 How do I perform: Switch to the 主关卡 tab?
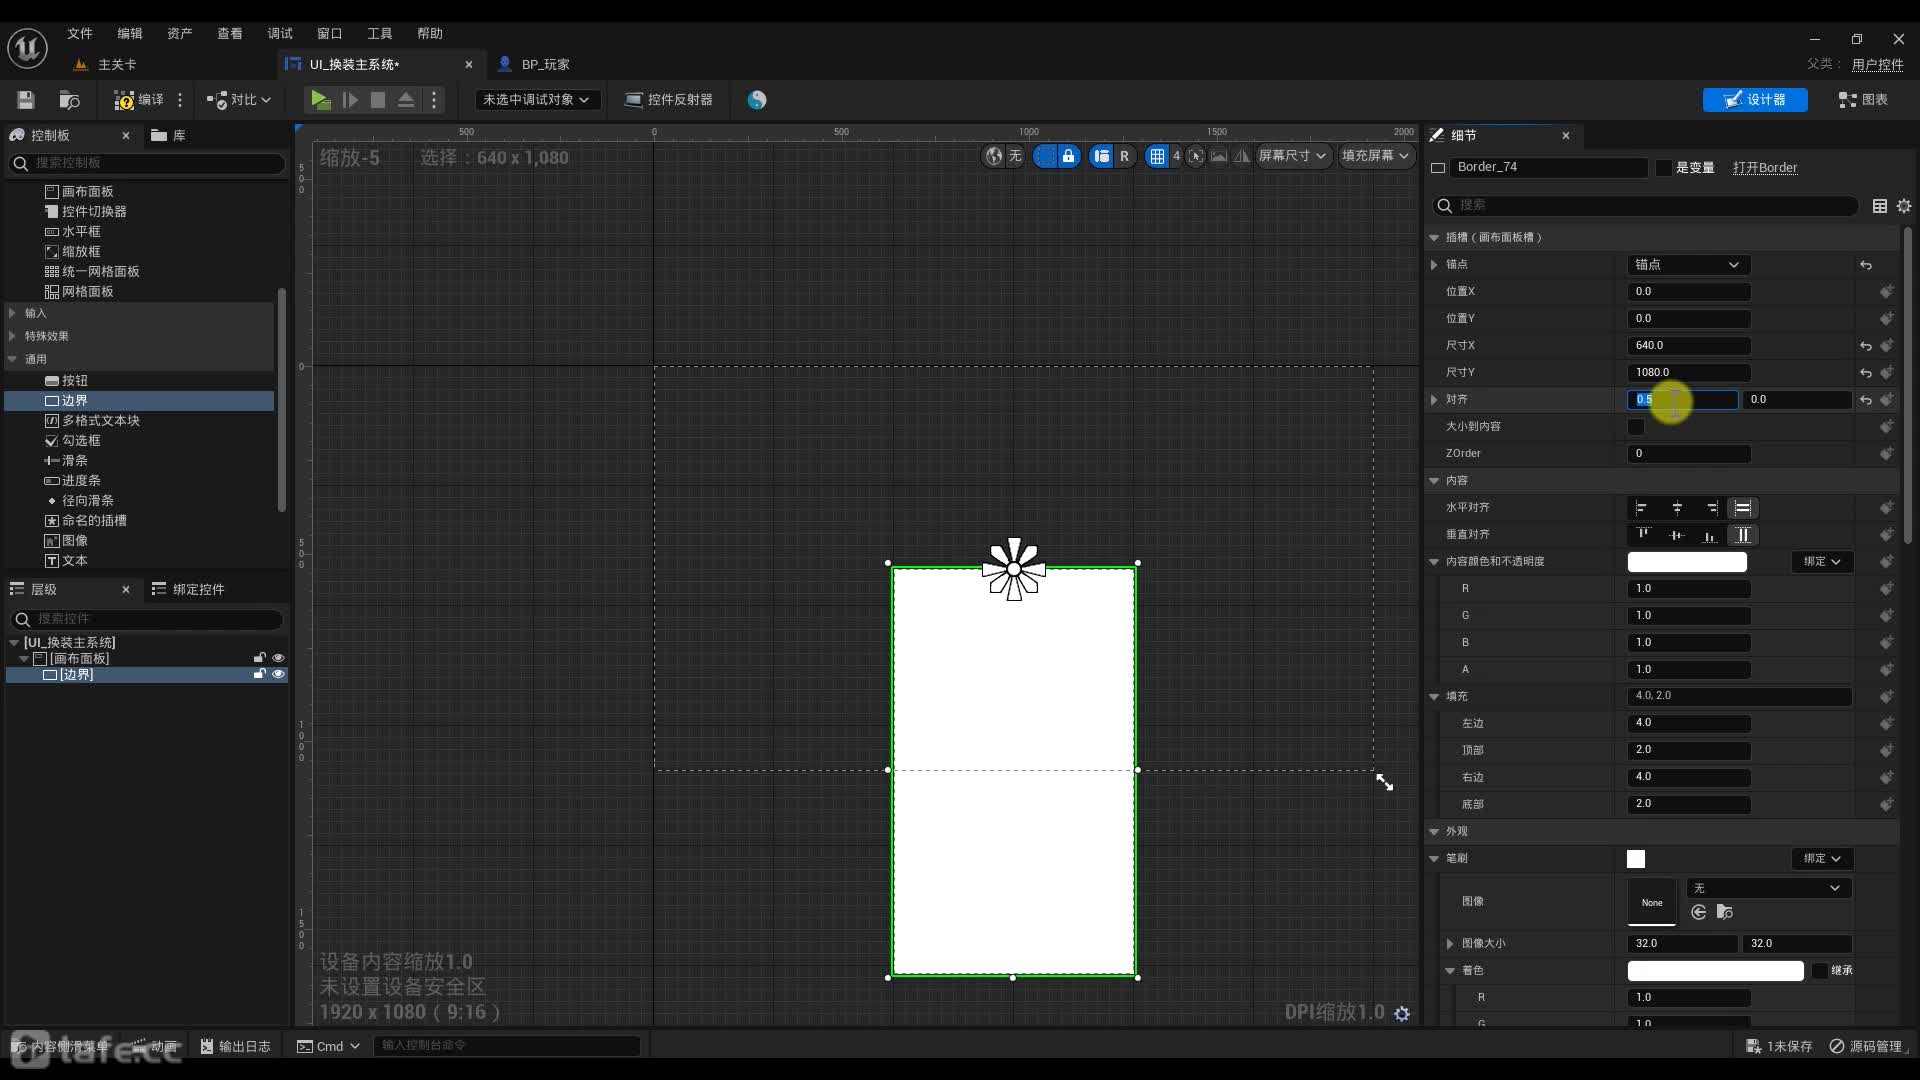106,64
